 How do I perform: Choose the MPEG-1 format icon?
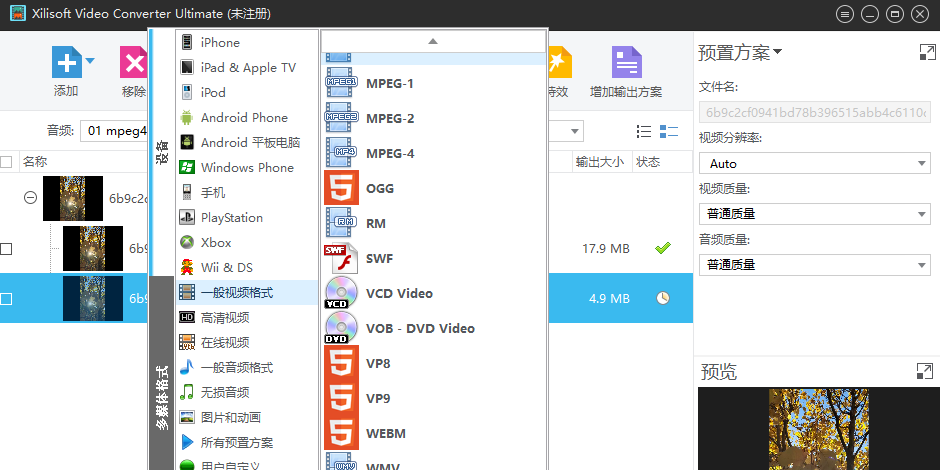(341, 83)
